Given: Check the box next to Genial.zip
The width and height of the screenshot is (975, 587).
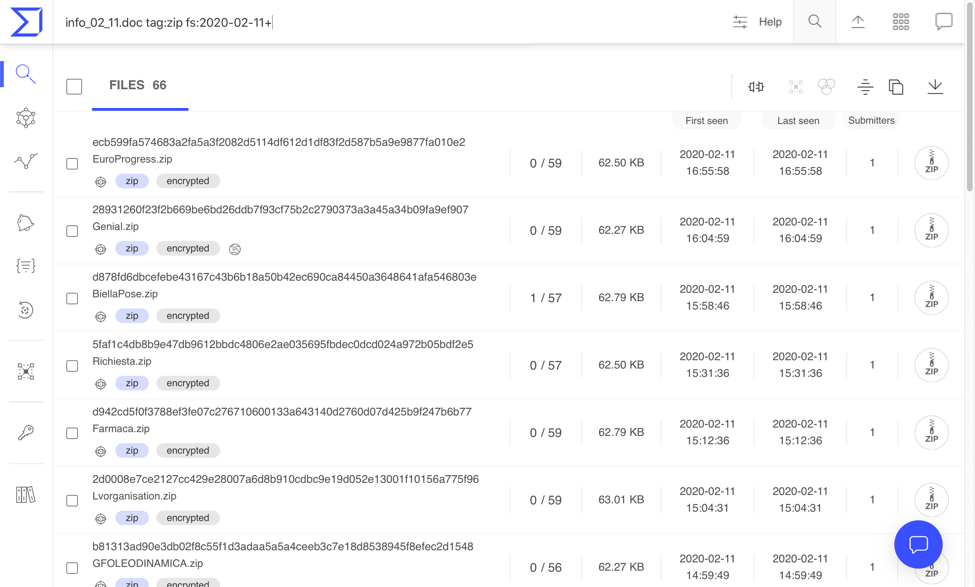Looking at the screenshot, I should click(72, 231).
